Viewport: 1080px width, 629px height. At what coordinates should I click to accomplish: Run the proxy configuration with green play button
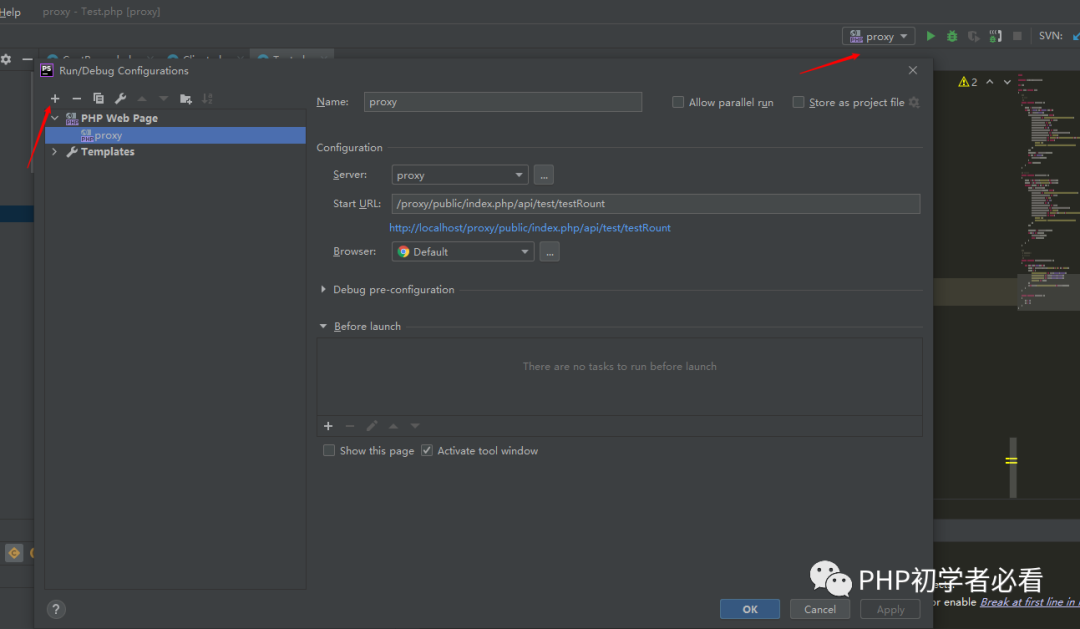[931, 36]
